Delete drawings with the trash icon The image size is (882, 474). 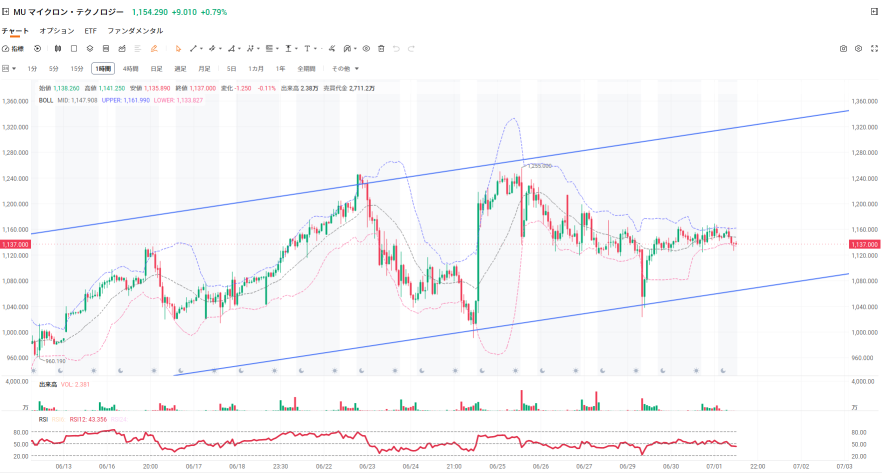tap(381, 49)
